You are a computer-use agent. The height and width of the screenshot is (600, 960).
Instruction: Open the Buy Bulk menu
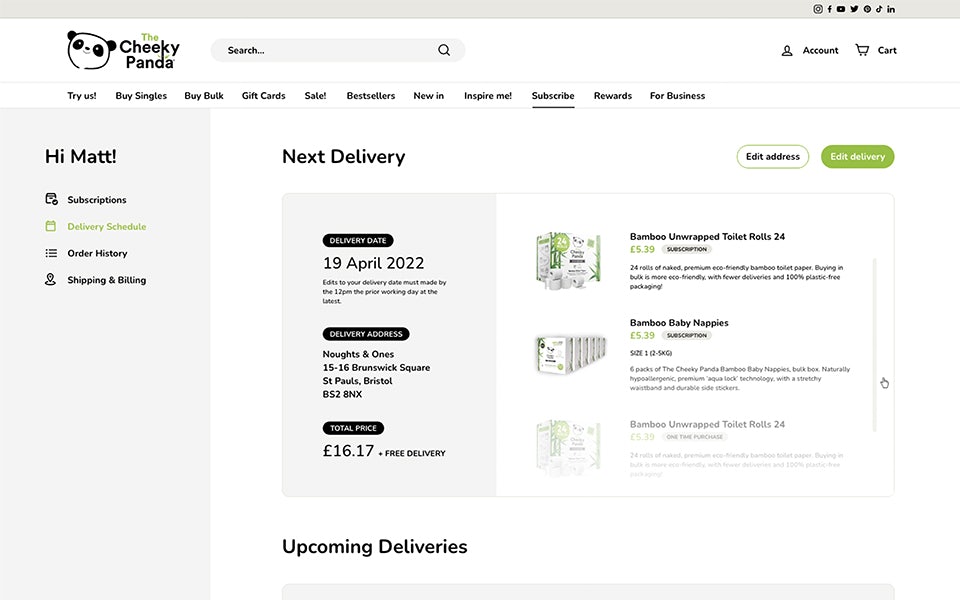pyautogui.click(x=204, y=96)
